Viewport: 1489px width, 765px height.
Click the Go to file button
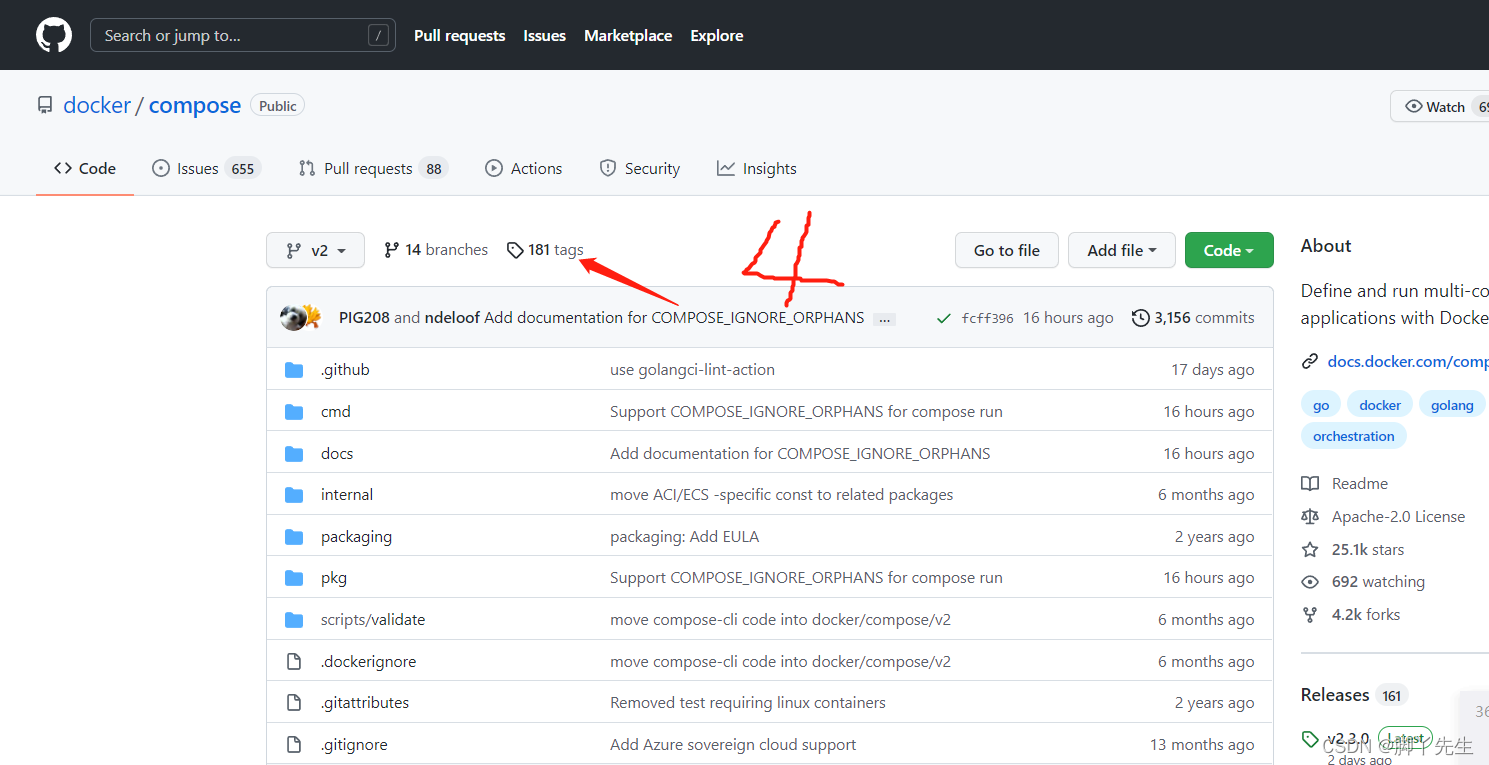coord(1007,250)
